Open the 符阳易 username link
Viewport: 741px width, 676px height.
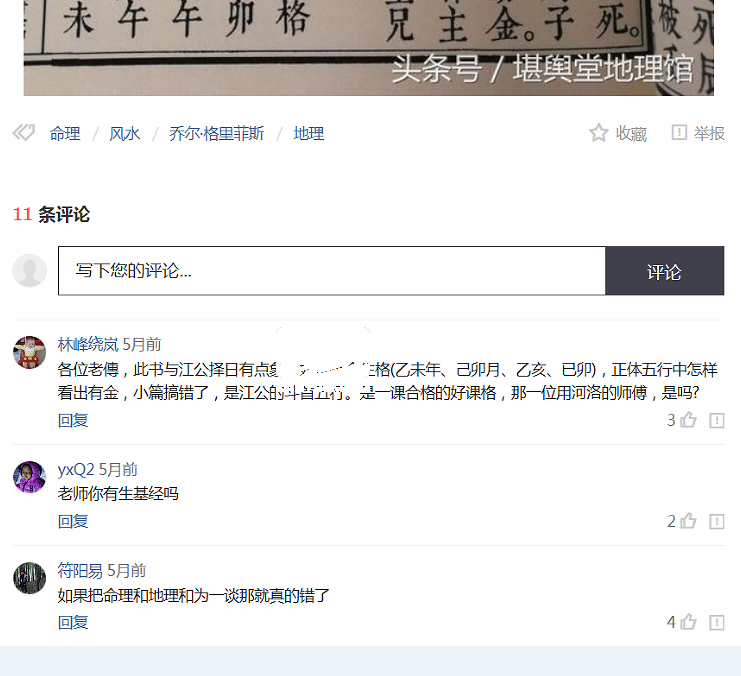(x=80, y=571)
